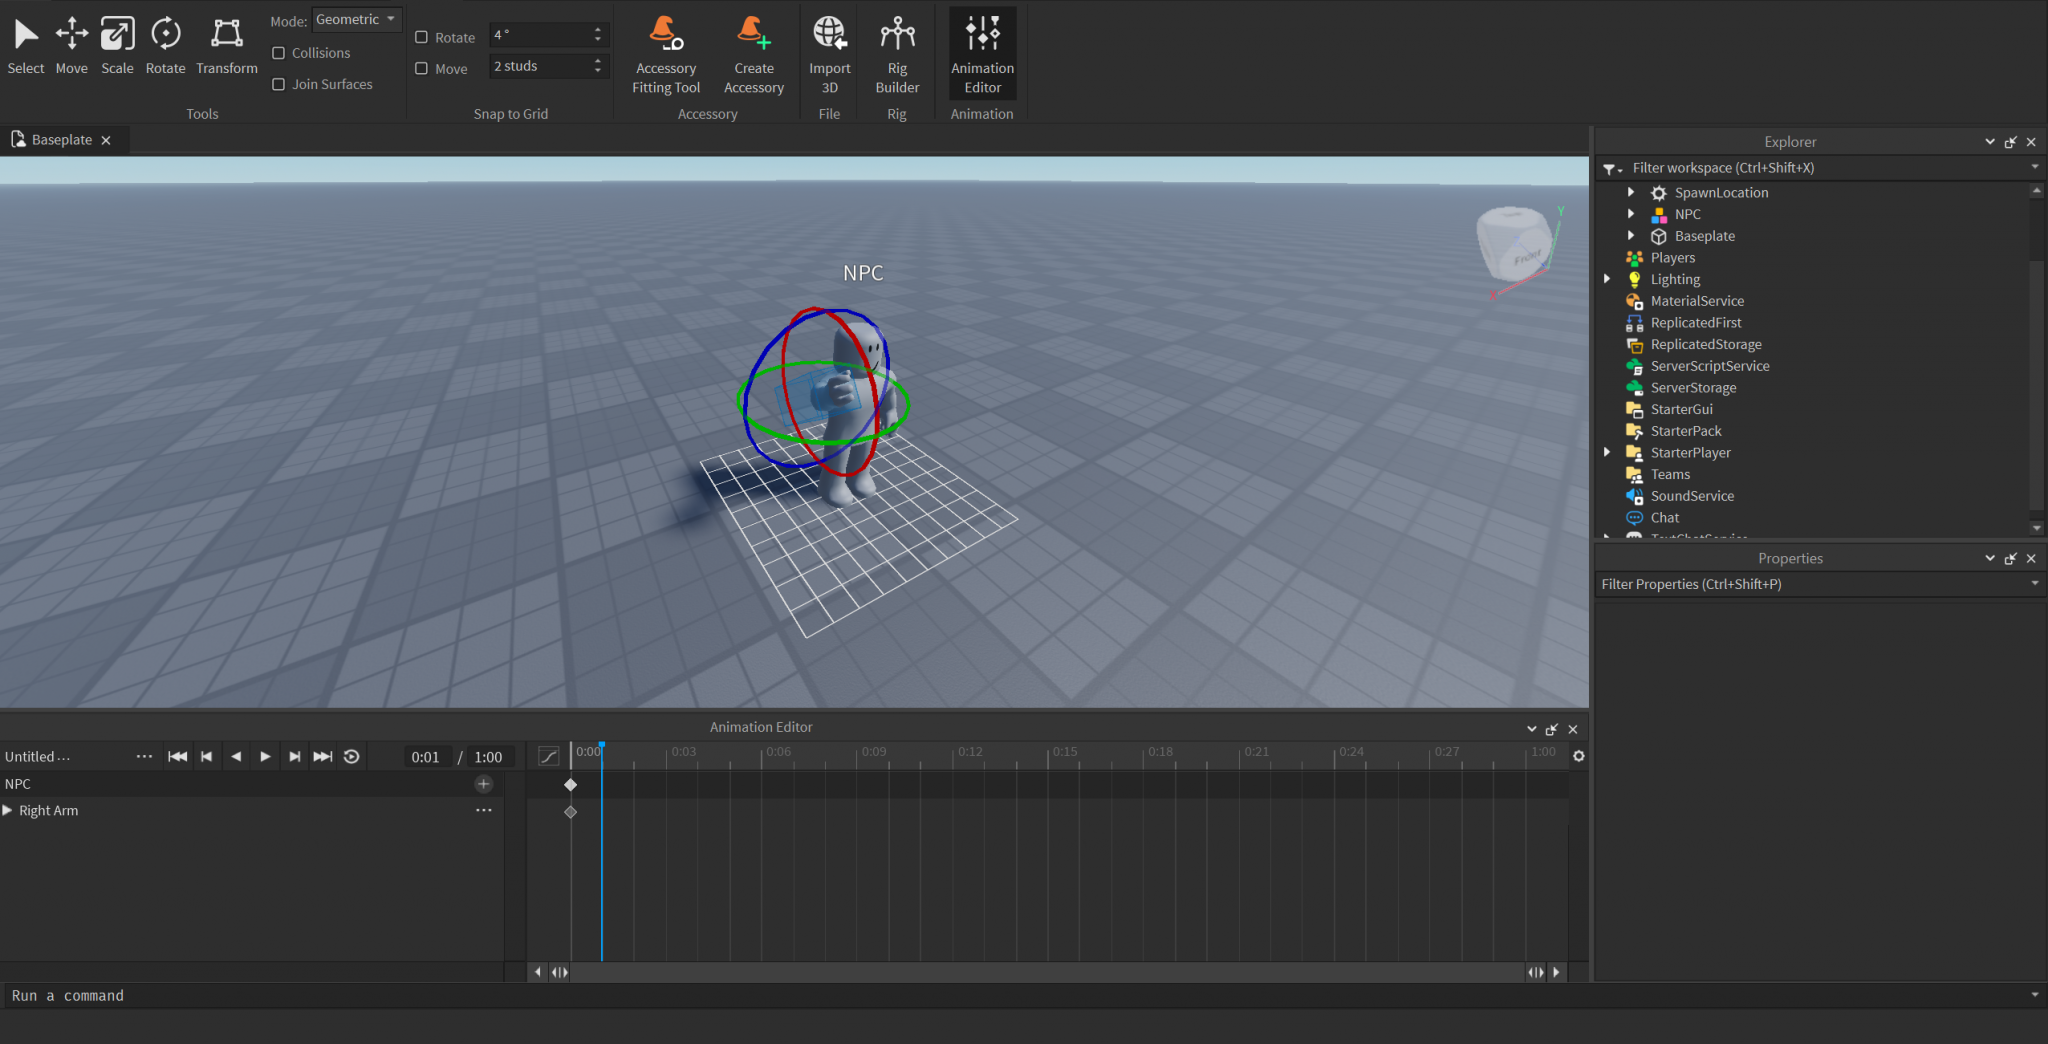Viewport: 2048px width, 1044px height.
Task: Open the Mode dropdown
Action: coord(357,18)
